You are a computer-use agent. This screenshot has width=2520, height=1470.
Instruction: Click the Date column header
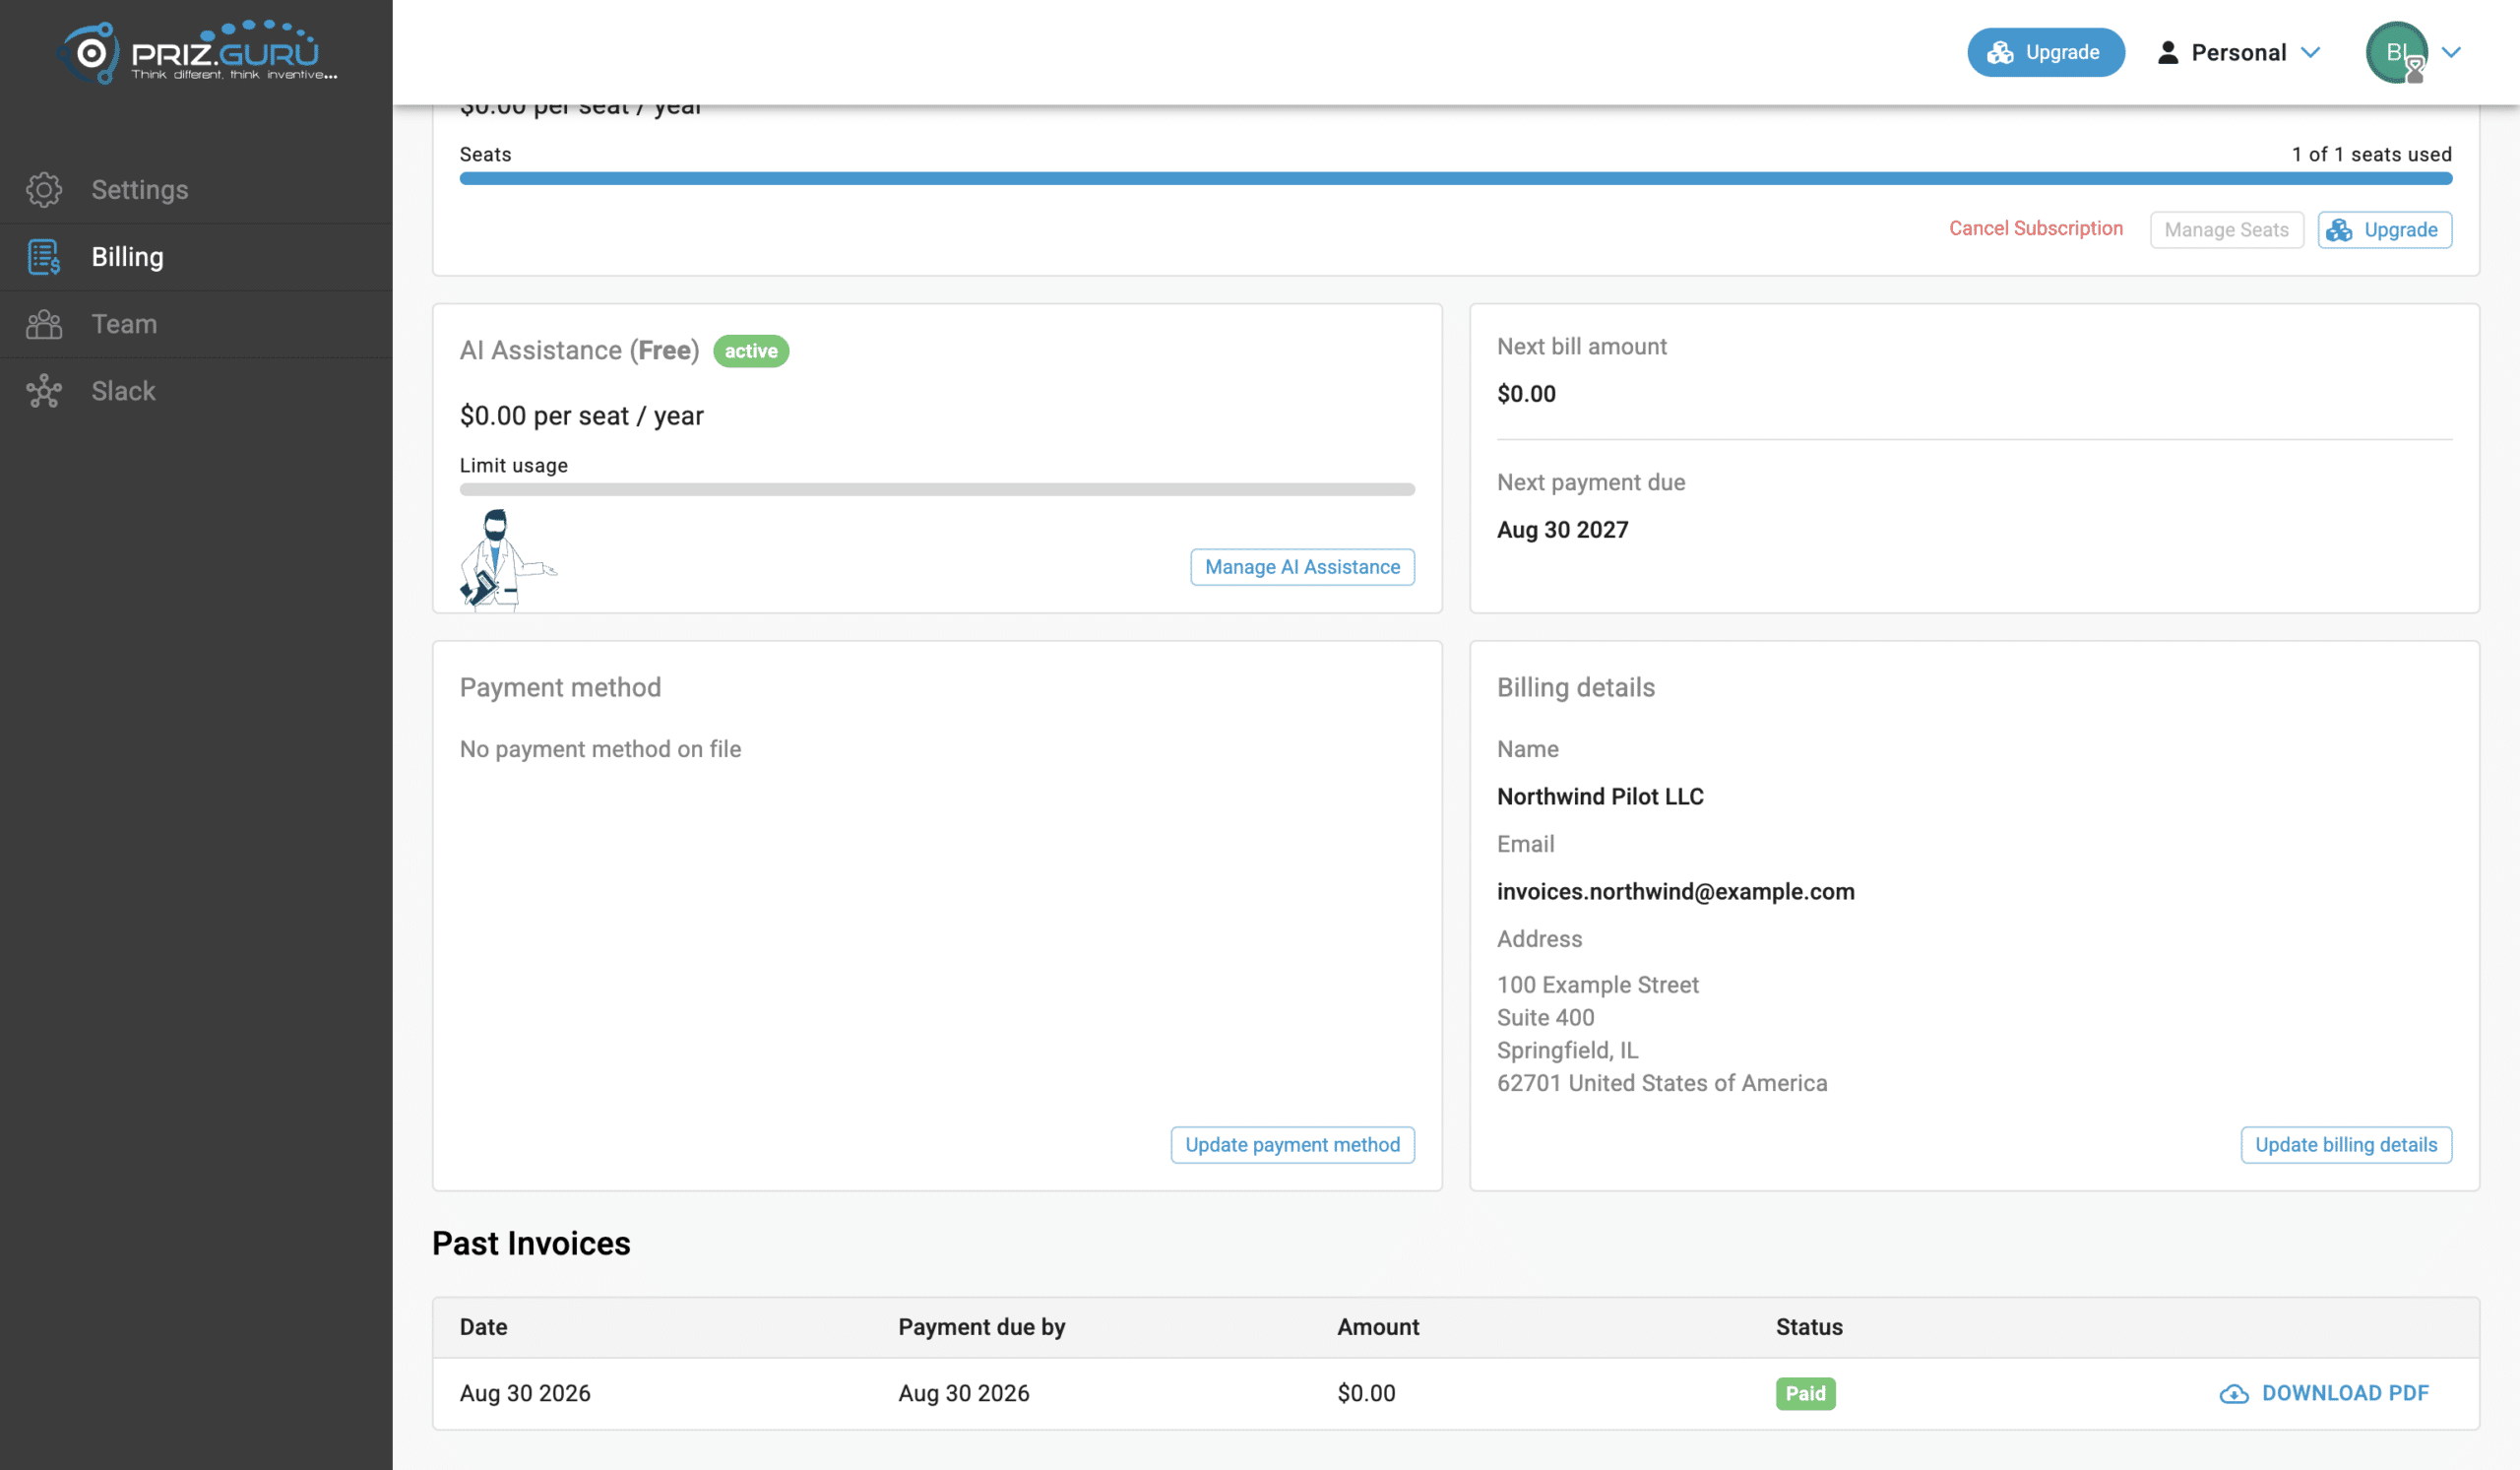483,1328
